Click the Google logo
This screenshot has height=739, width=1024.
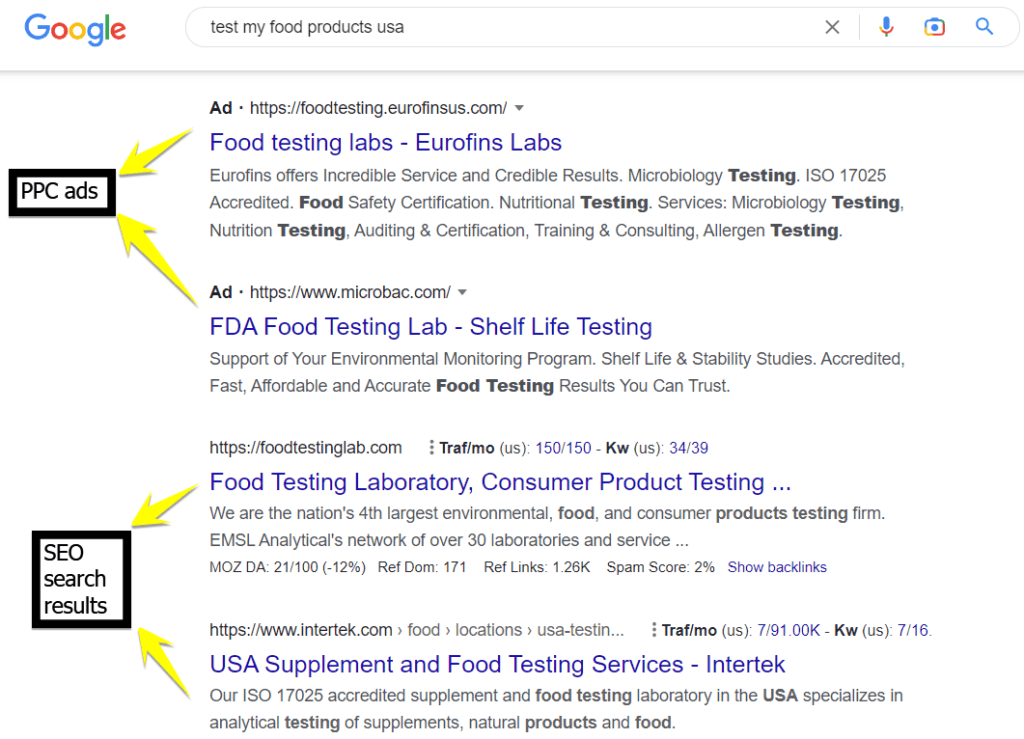coord(74,29)
